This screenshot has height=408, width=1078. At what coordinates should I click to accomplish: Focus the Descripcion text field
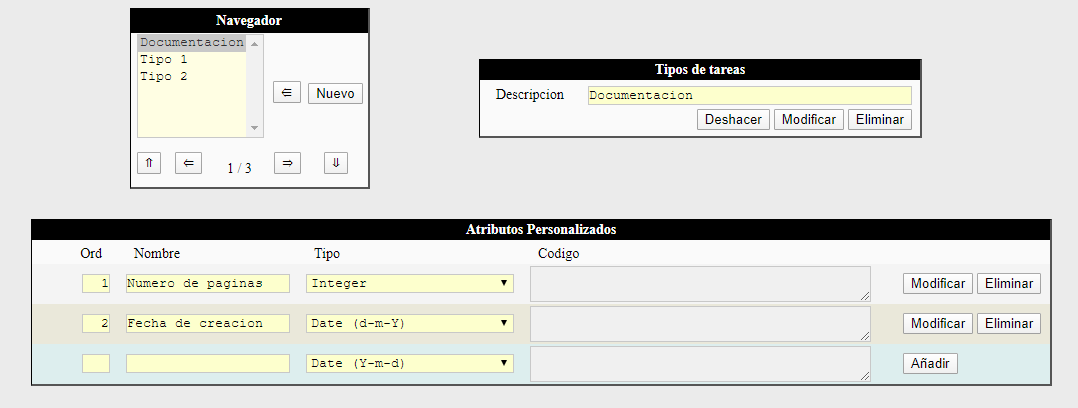[749, 96]
